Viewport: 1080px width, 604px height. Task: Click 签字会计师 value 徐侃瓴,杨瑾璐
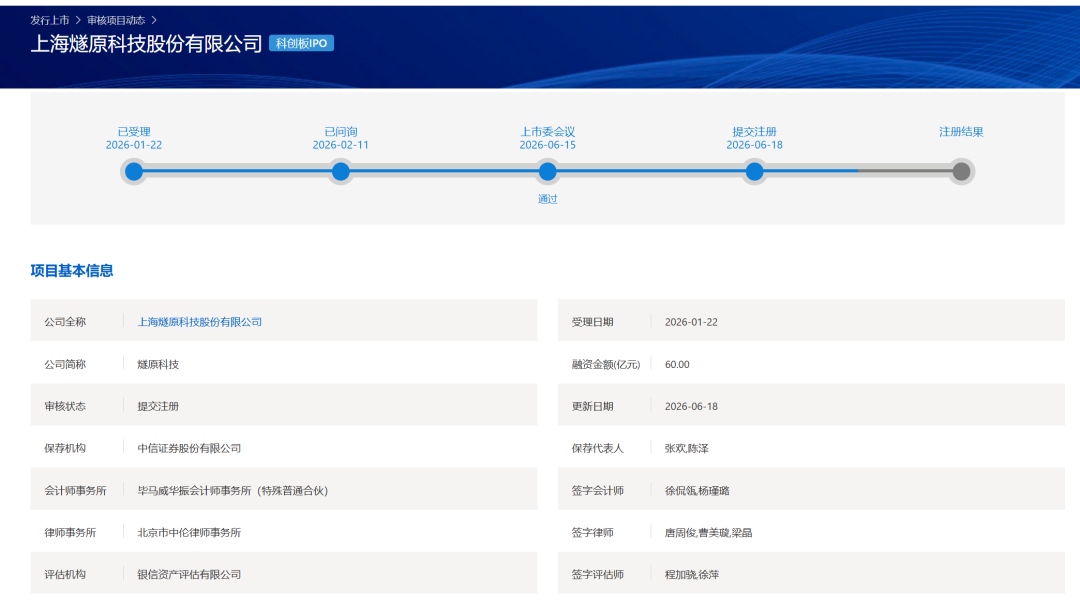click(696, 490)
